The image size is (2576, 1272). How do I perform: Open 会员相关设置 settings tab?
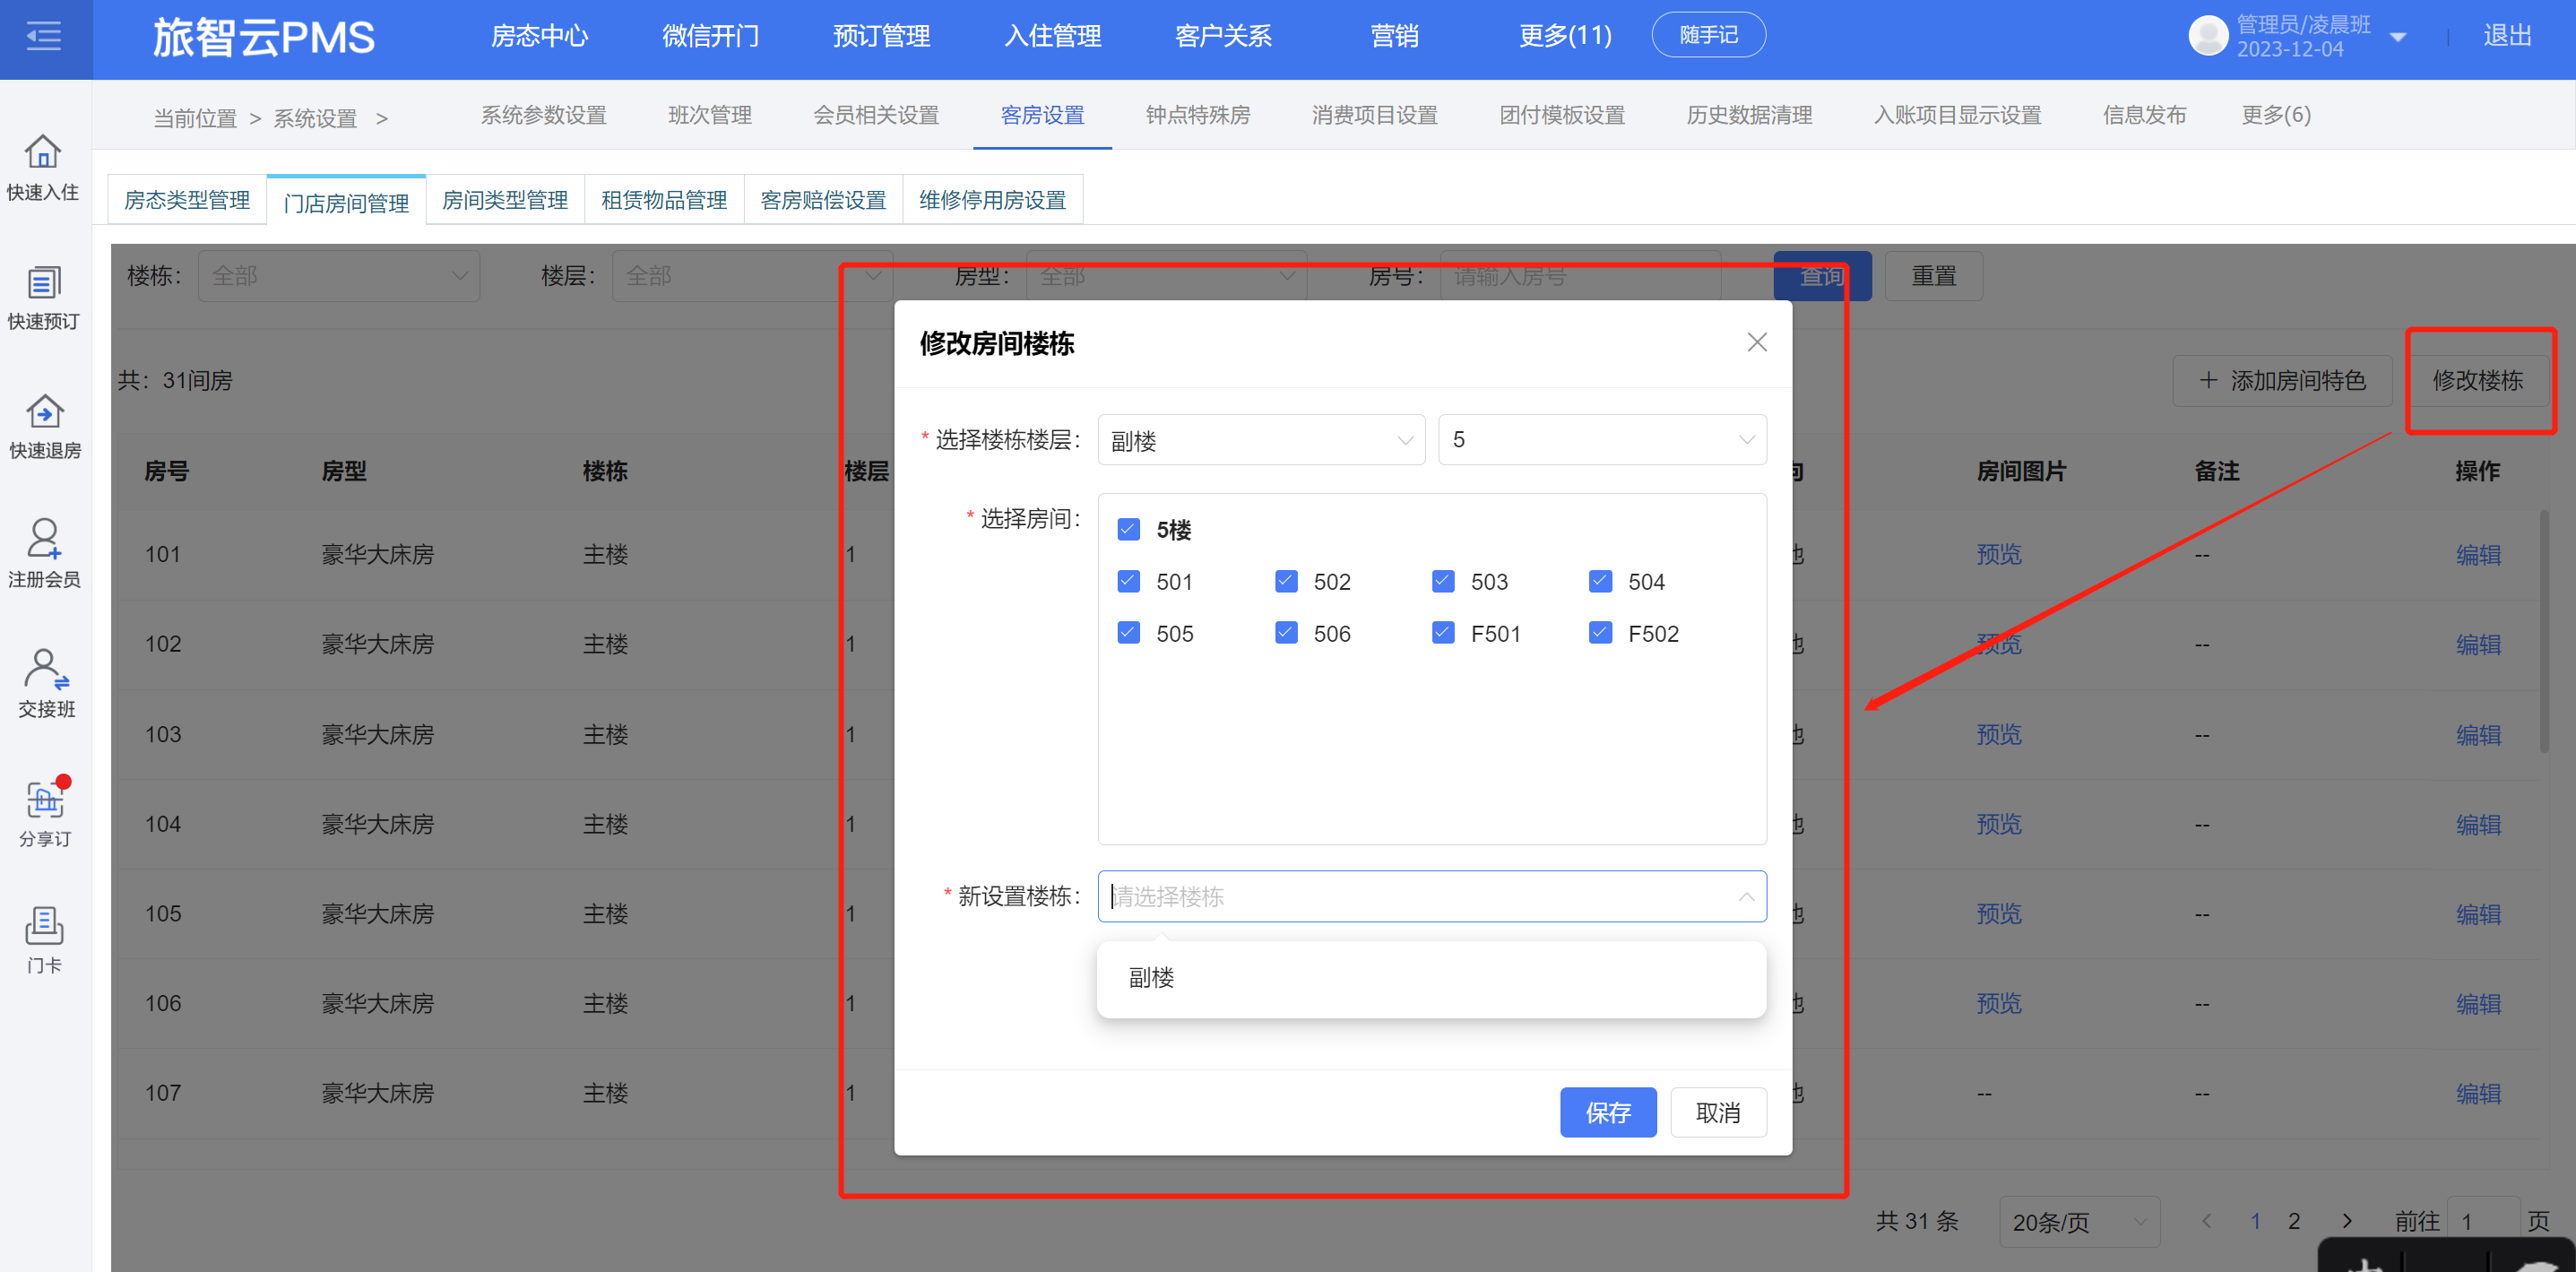pos(876,115)
